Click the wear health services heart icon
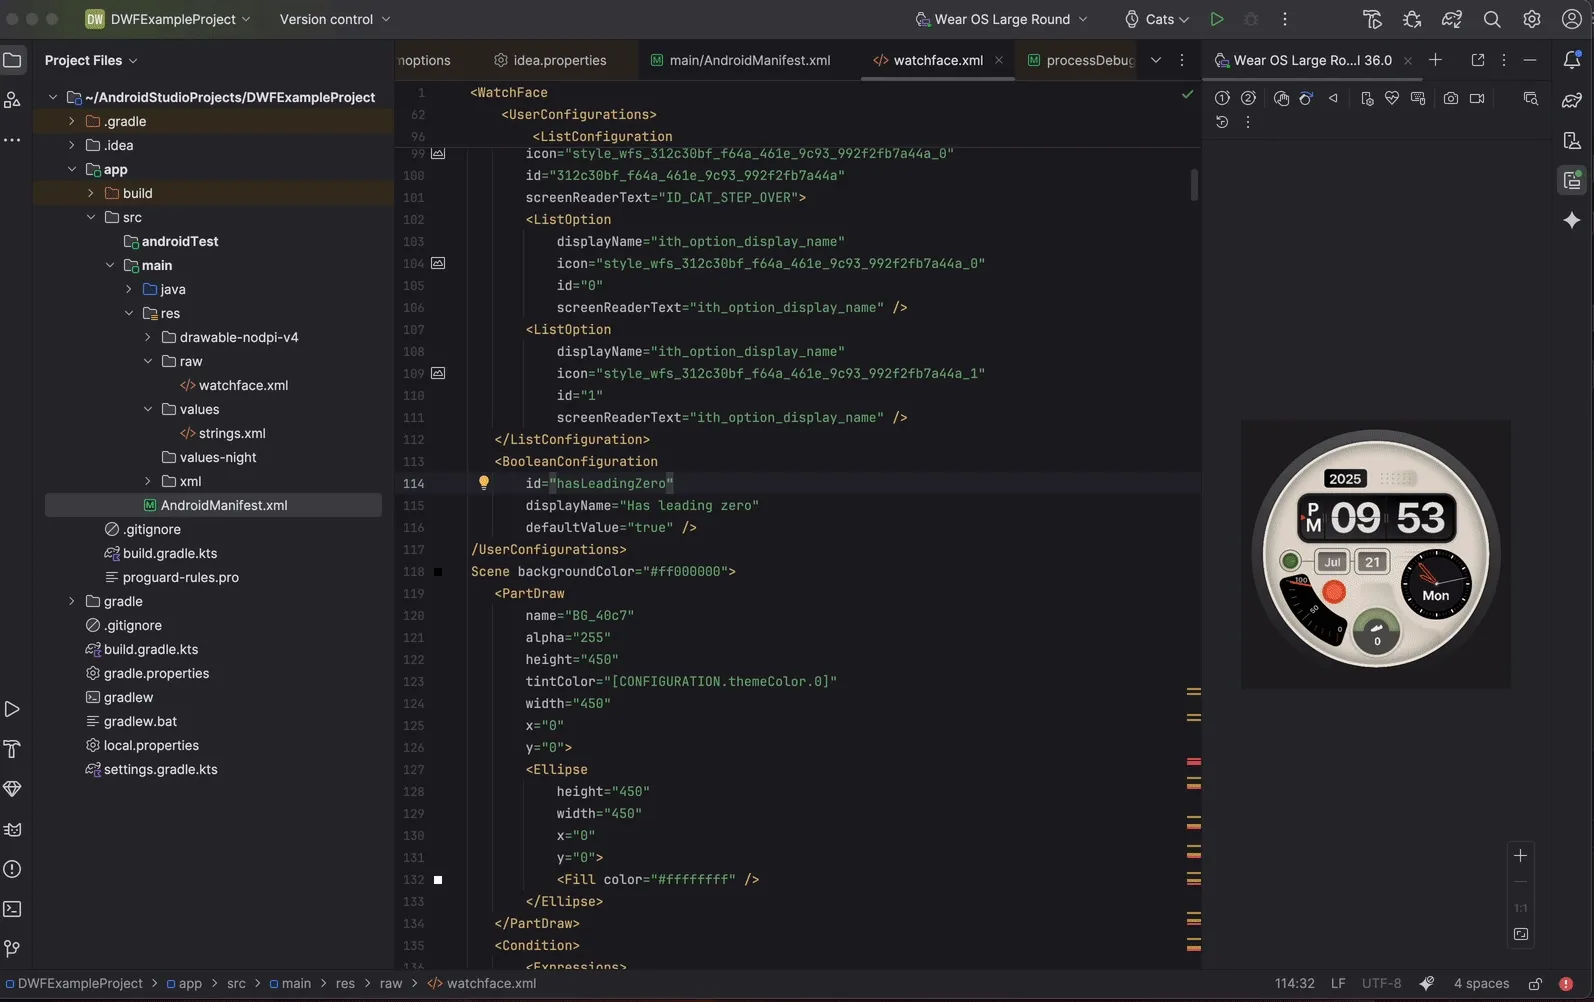1594x1002 pixels. (x=1391, y=98)
